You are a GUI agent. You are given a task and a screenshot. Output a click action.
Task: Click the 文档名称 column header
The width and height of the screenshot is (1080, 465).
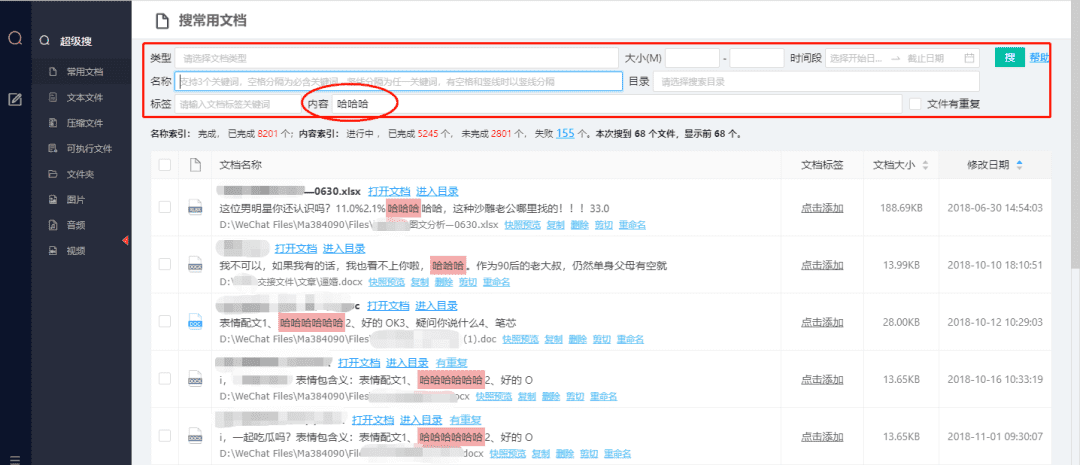[240, 165]
